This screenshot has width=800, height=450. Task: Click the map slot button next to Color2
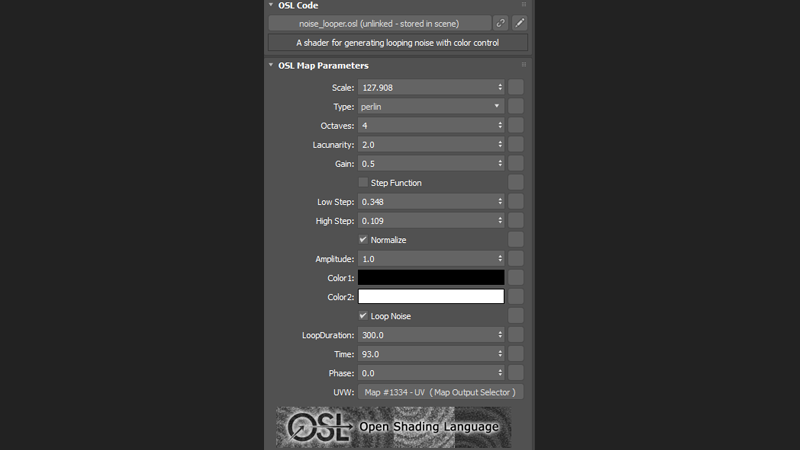tap(515, 297)
